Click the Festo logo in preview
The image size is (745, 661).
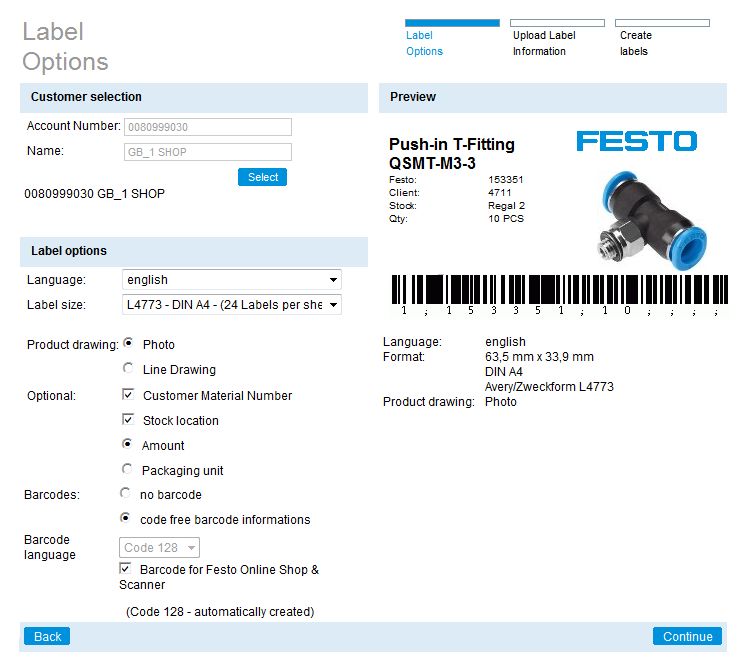[x=636, y=141]
